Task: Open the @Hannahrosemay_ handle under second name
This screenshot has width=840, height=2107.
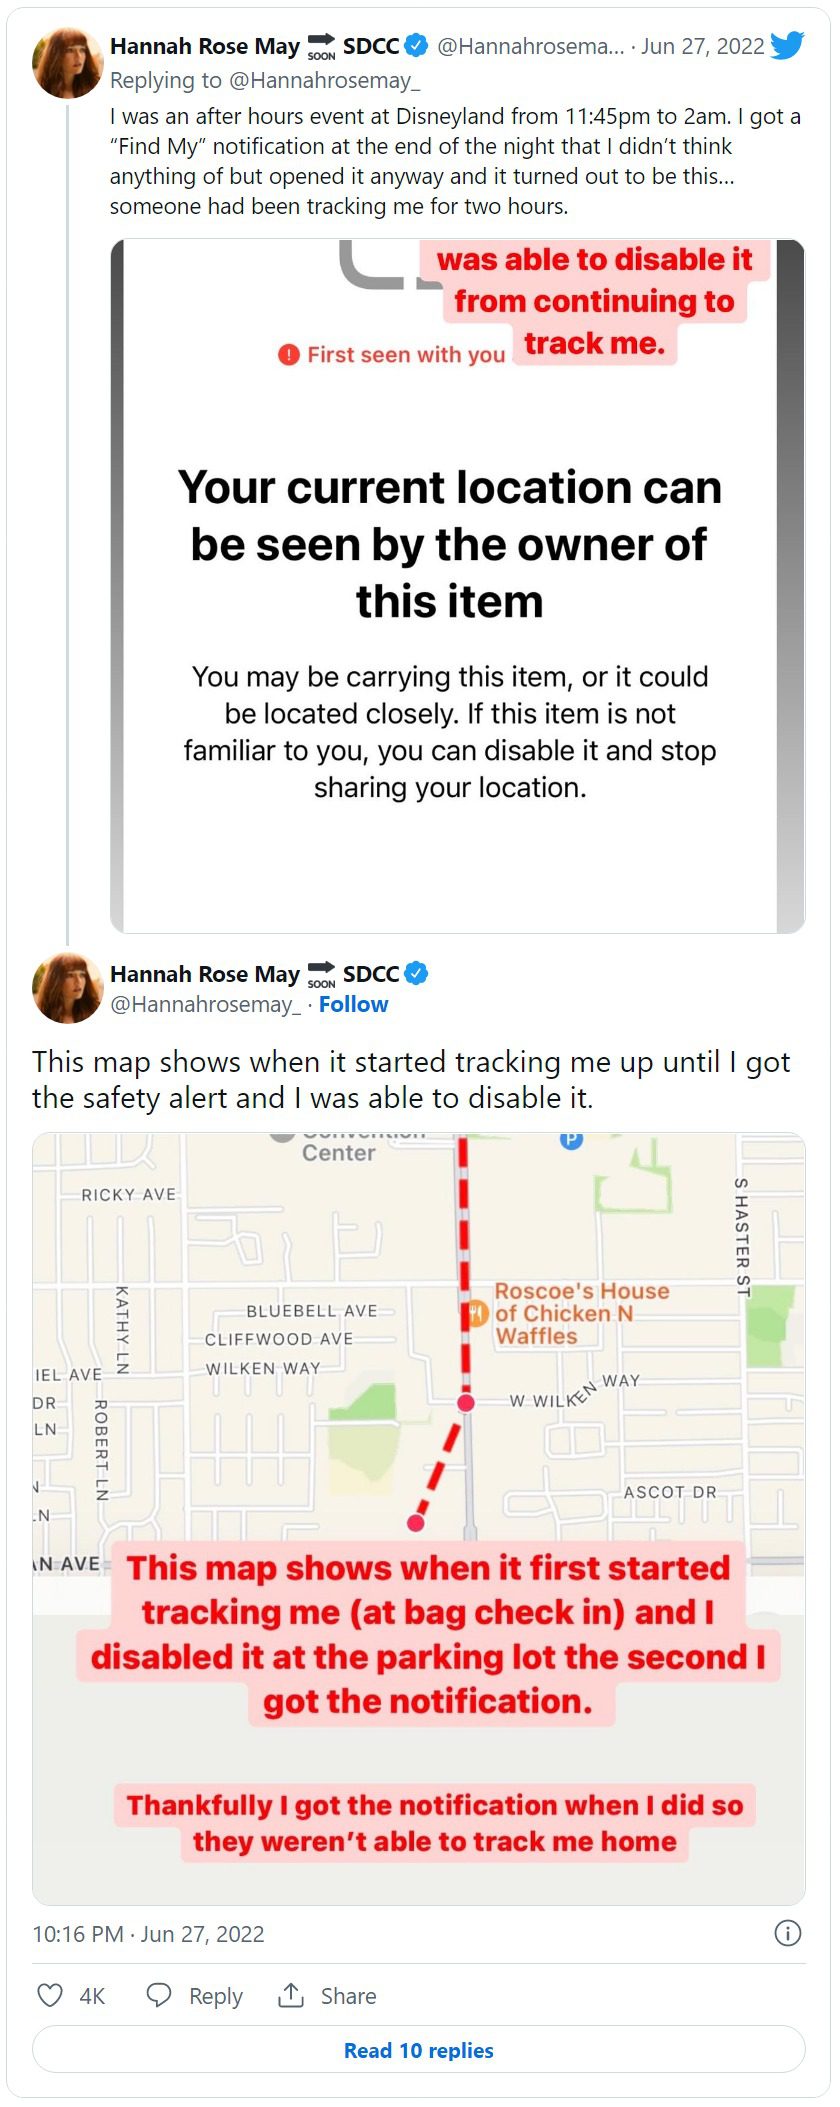Action: click(205, 1004)
